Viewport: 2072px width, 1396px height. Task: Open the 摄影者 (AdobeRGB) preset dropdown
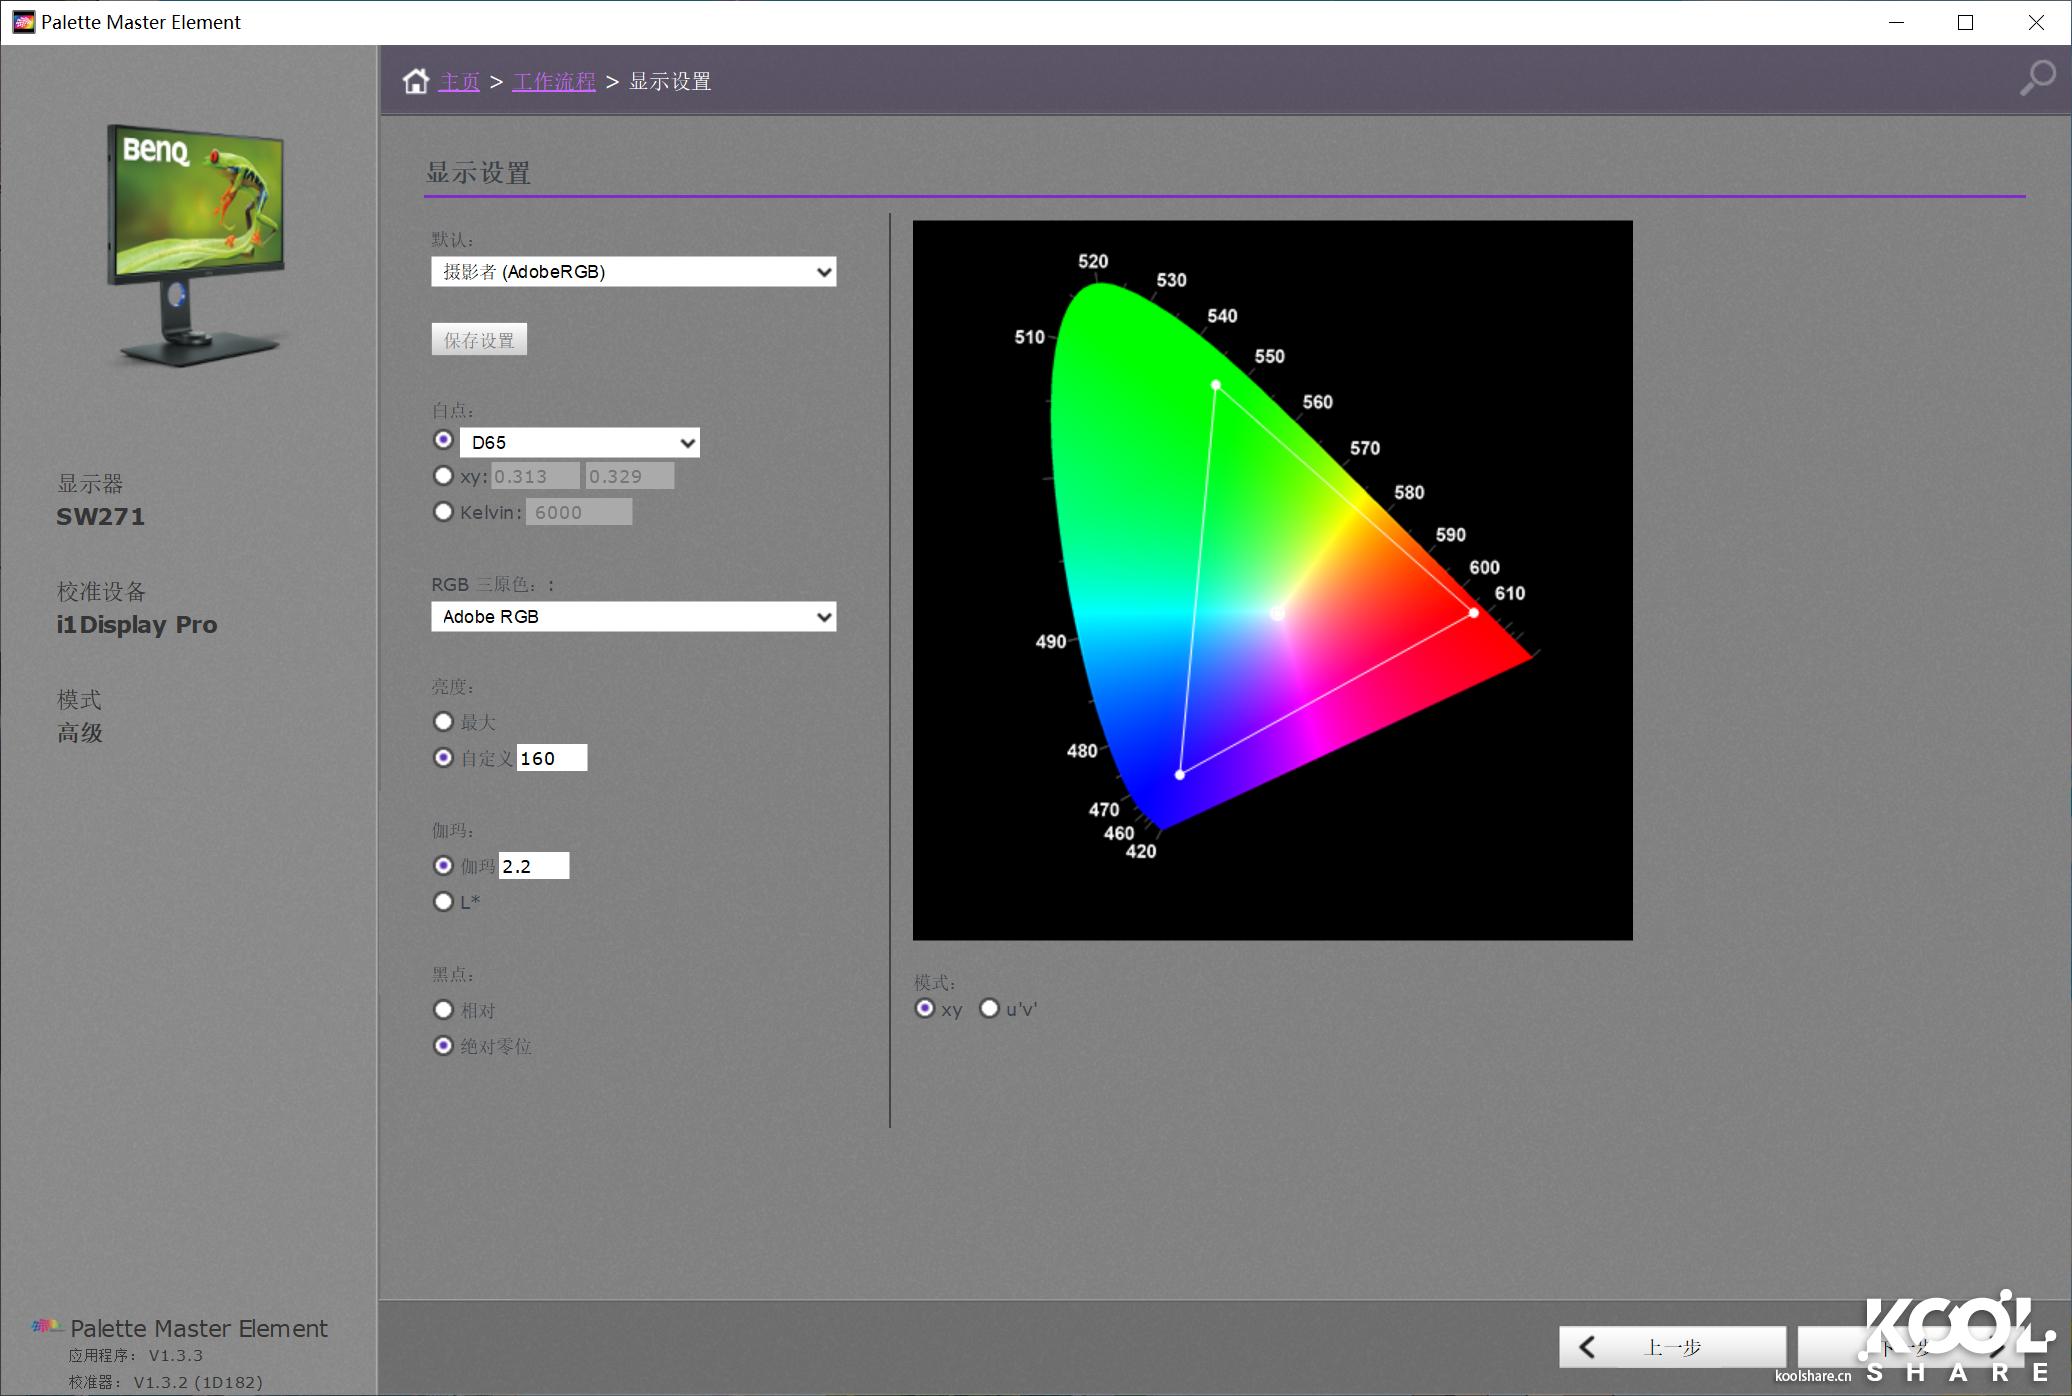click(633, 272)
